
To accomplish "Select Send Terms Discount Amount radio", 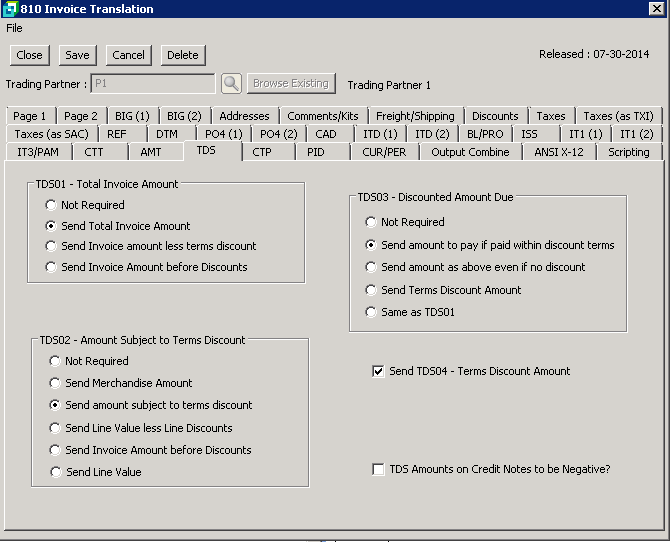I will pyautogui.click(x=371, y=290).
